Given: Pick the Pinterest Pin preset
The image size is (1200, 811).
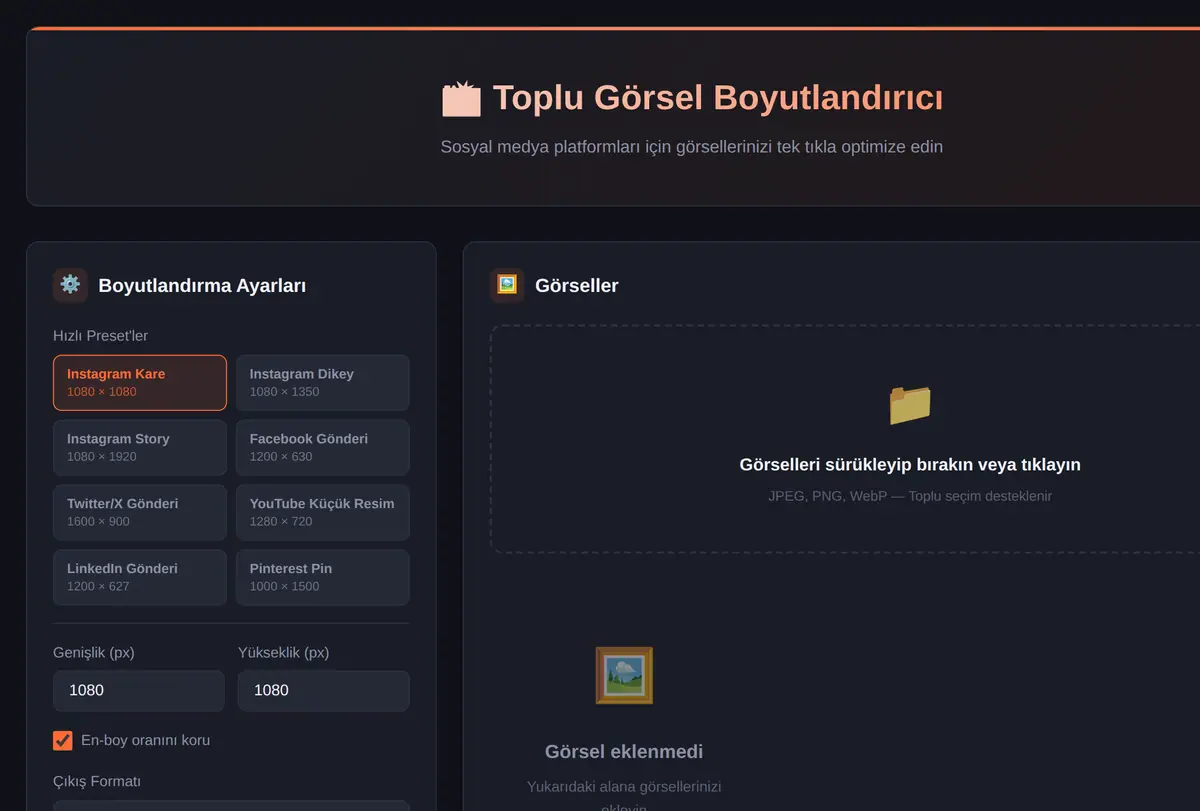Looking at the screenshot, I should pos(322,577).
